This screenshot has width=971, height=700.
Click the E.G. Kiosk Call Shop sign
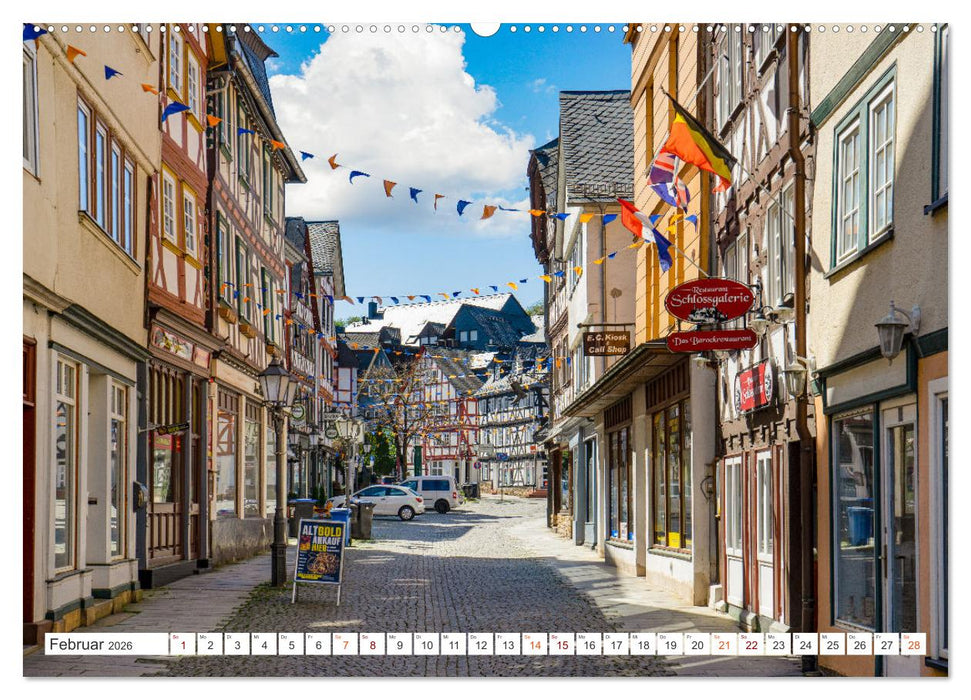click(607, 343)
